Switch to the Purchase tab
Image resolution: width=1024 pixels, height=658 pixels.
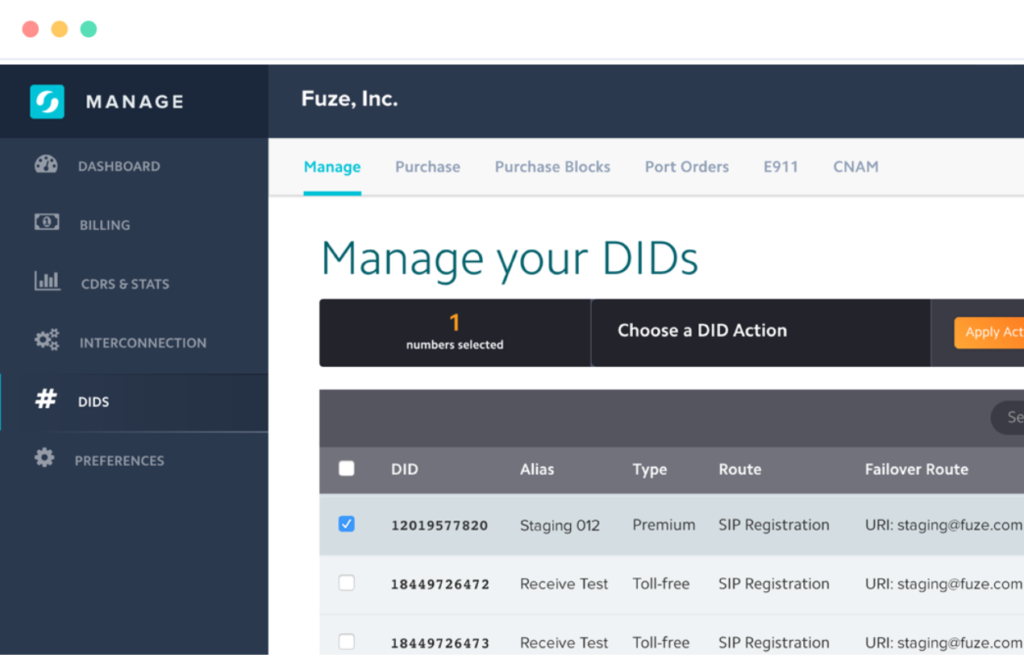[x=427, y=166]
